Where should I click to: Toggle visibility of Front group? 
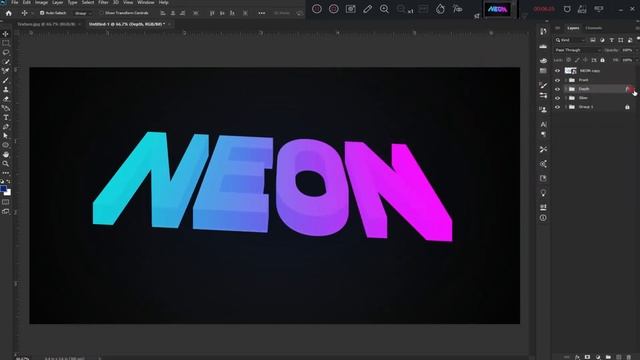[x=557, y=80]
